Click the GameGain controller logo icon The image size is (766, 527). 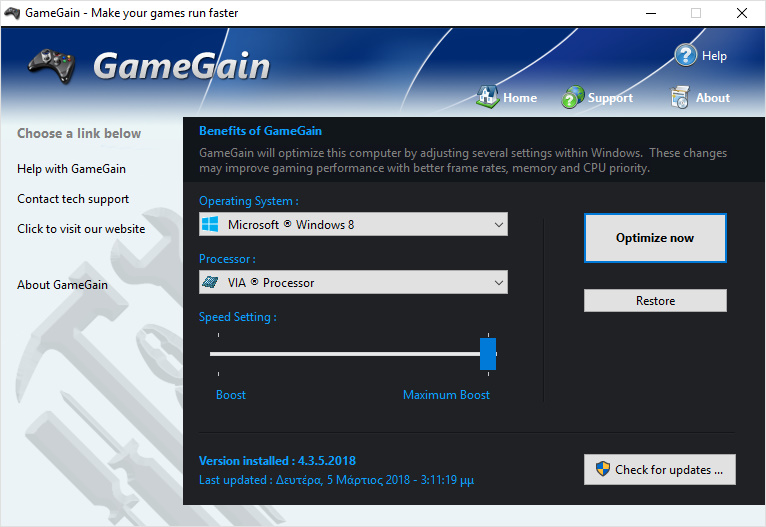click(52, 65)
